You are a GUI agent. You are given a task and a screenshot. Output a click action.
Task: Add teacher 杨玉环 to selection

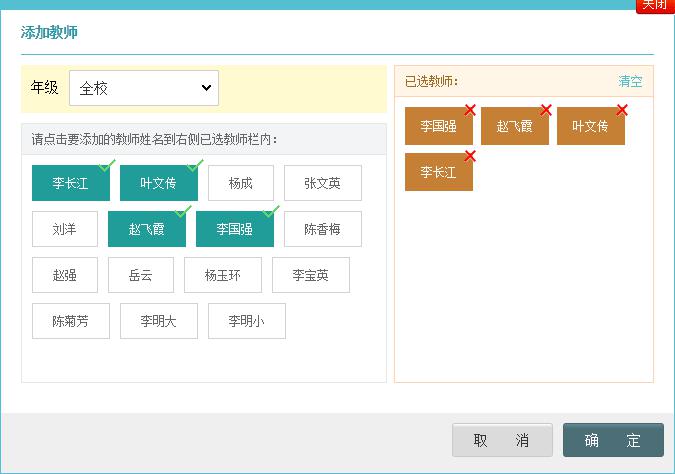[223, 275]
